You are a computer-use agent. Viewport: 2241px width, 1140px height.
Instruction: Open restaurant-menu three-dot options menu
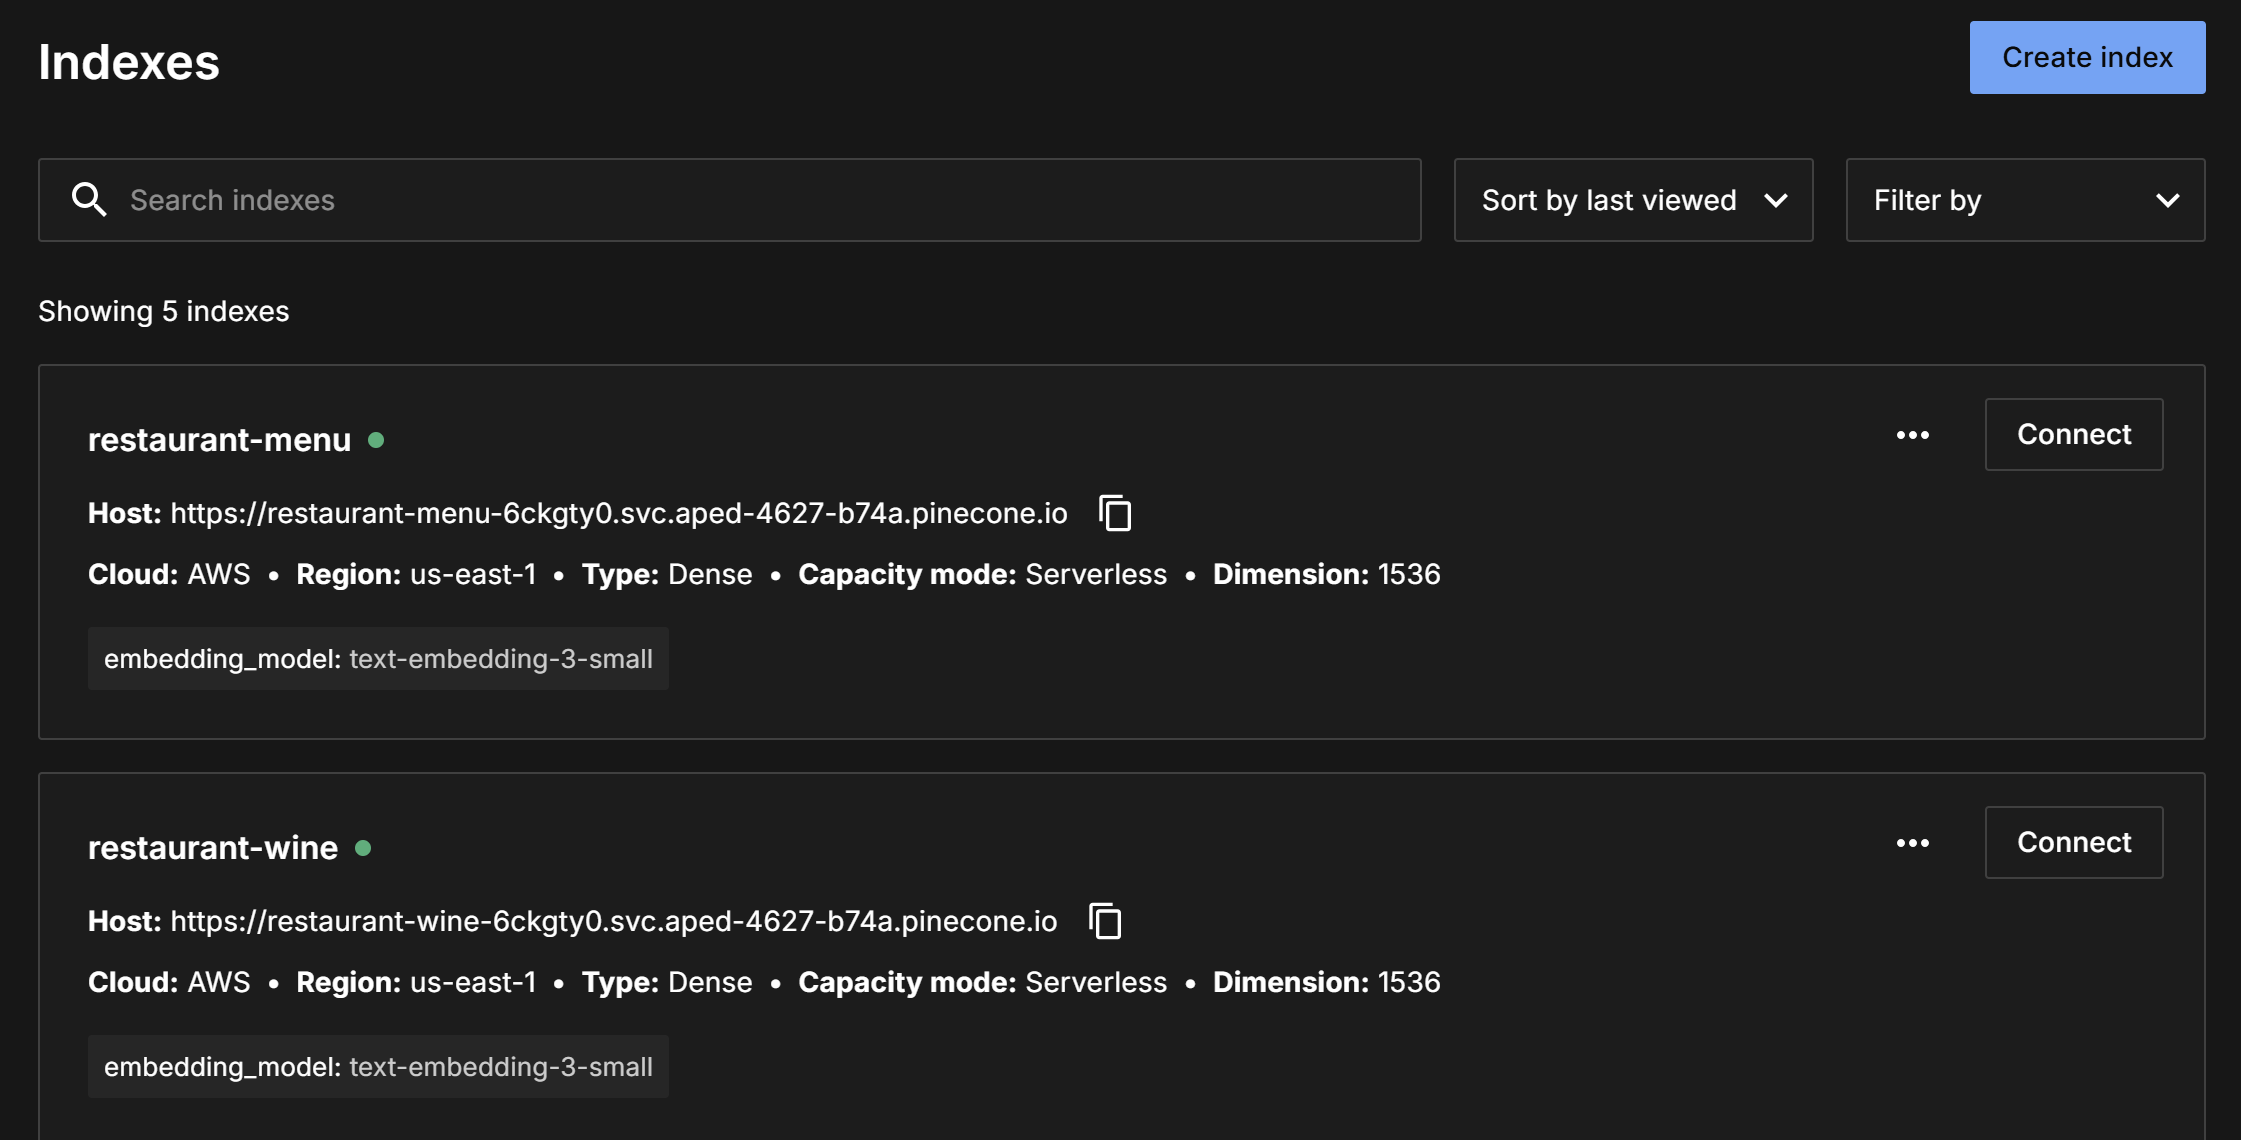coord(1912,435)
